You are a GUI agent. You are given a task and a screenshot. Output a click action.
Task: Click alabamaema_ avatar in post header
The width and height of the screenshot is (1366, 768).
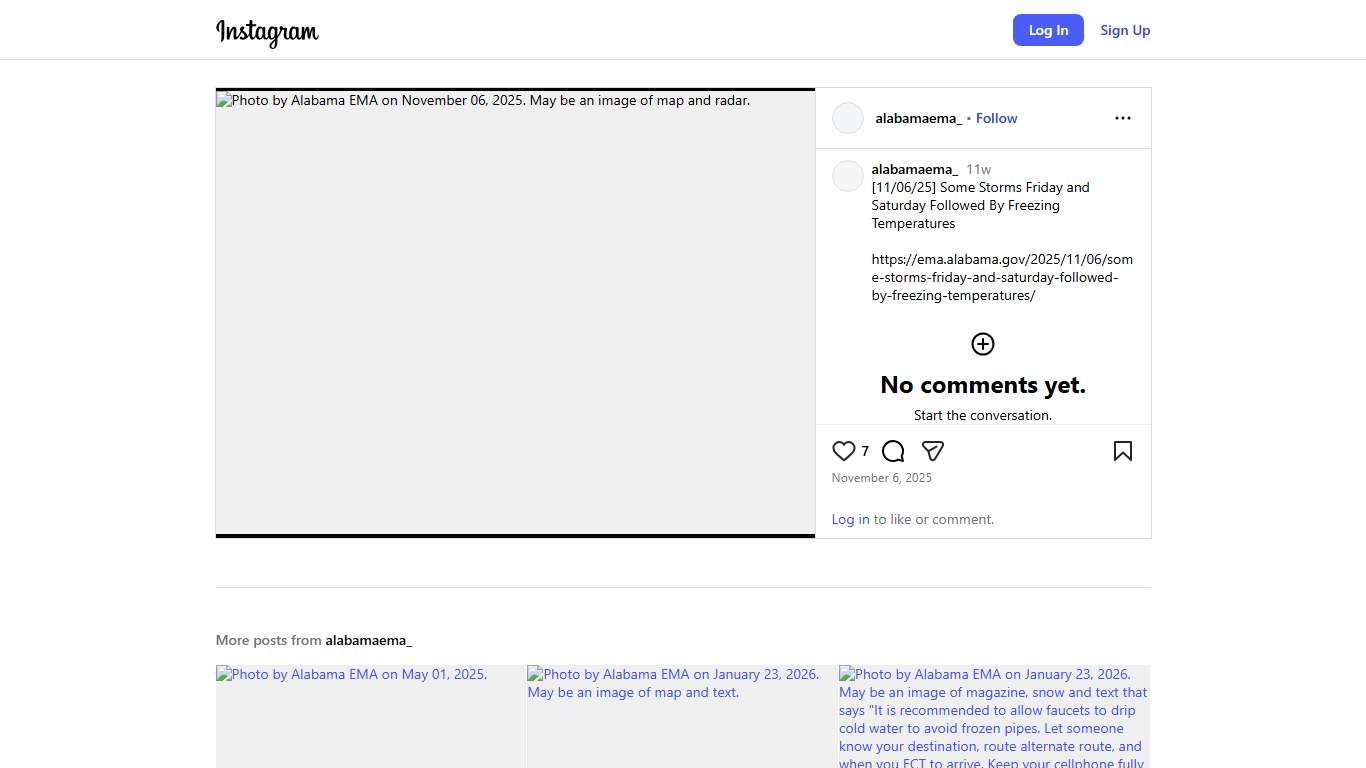(848, 118)
